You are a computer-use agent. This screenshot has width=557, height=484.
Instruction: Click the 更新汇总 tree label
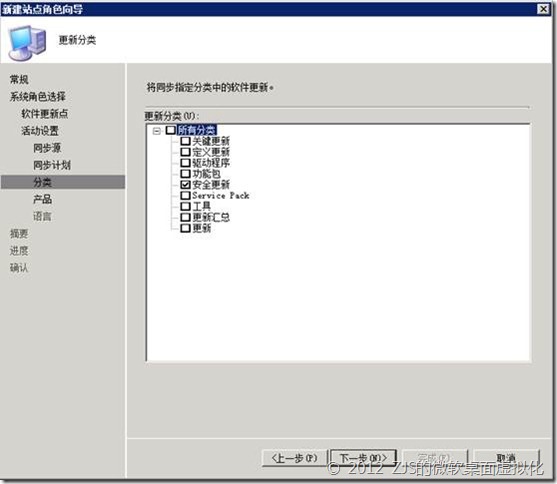[x=211, y=217]
